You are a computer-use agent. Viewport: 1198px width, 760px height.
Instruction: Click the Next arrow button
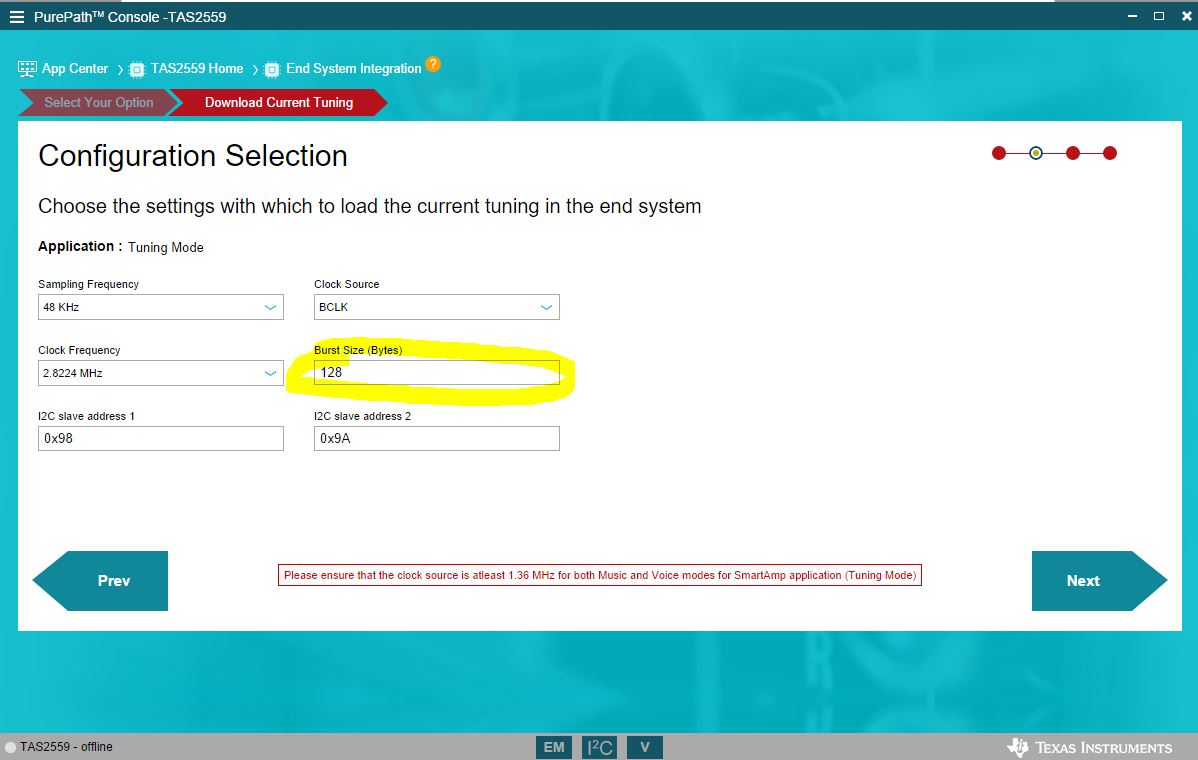coord(1099,581)
